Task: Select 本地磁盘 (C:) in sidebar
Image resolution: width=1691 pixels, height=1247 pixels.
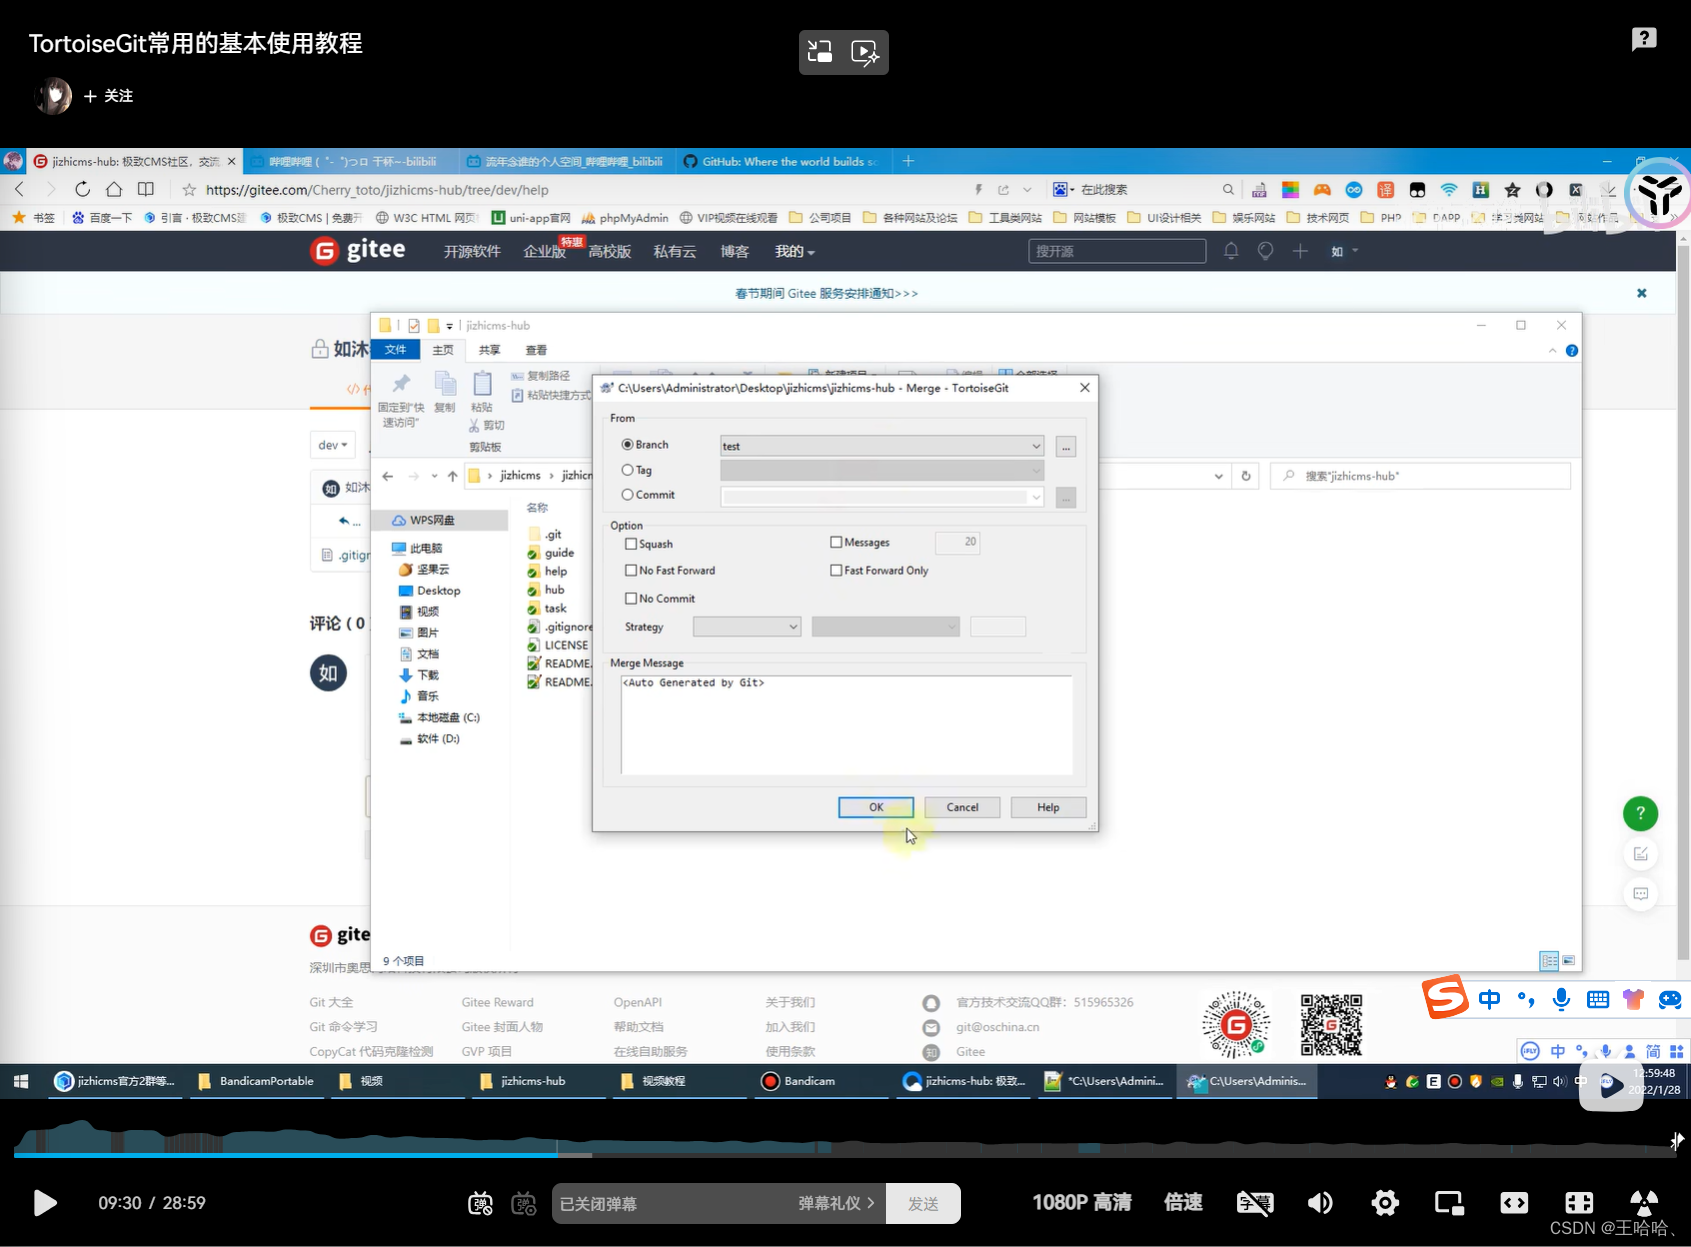Action: coord(447,718)
